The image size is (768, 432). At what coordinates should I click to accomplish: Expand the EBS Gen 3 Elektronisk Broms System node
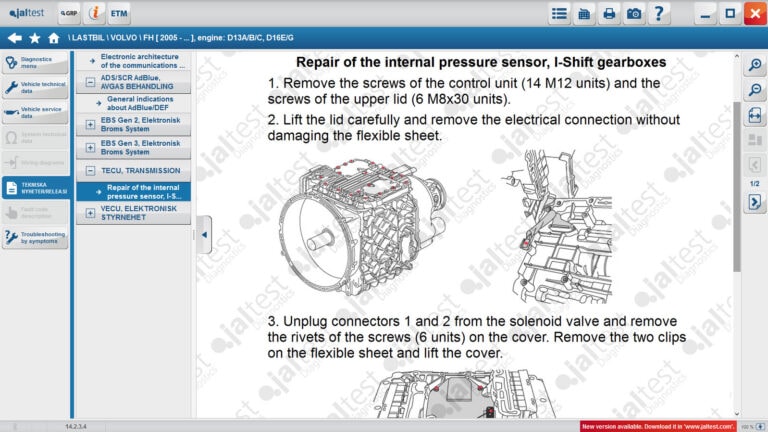tap(90, 147)
